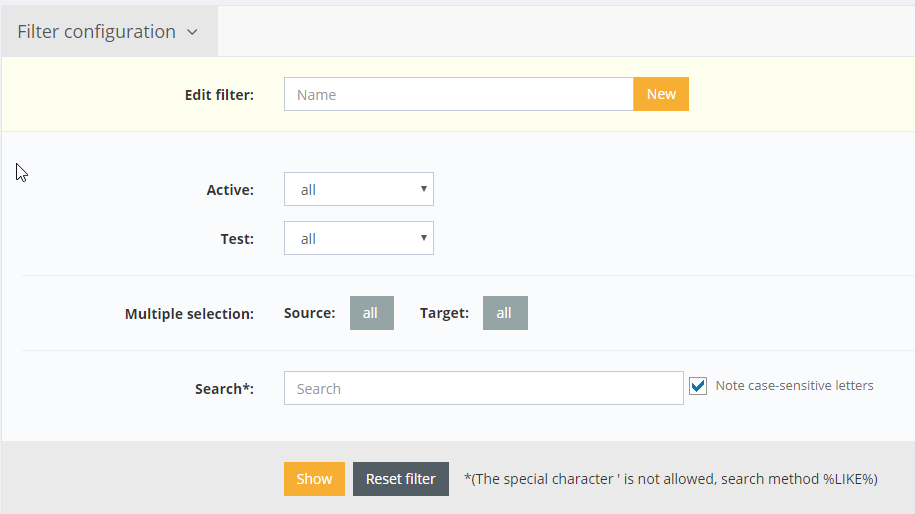Click the Reset filter button
915x514 pixels.
[x=400, y=479]
